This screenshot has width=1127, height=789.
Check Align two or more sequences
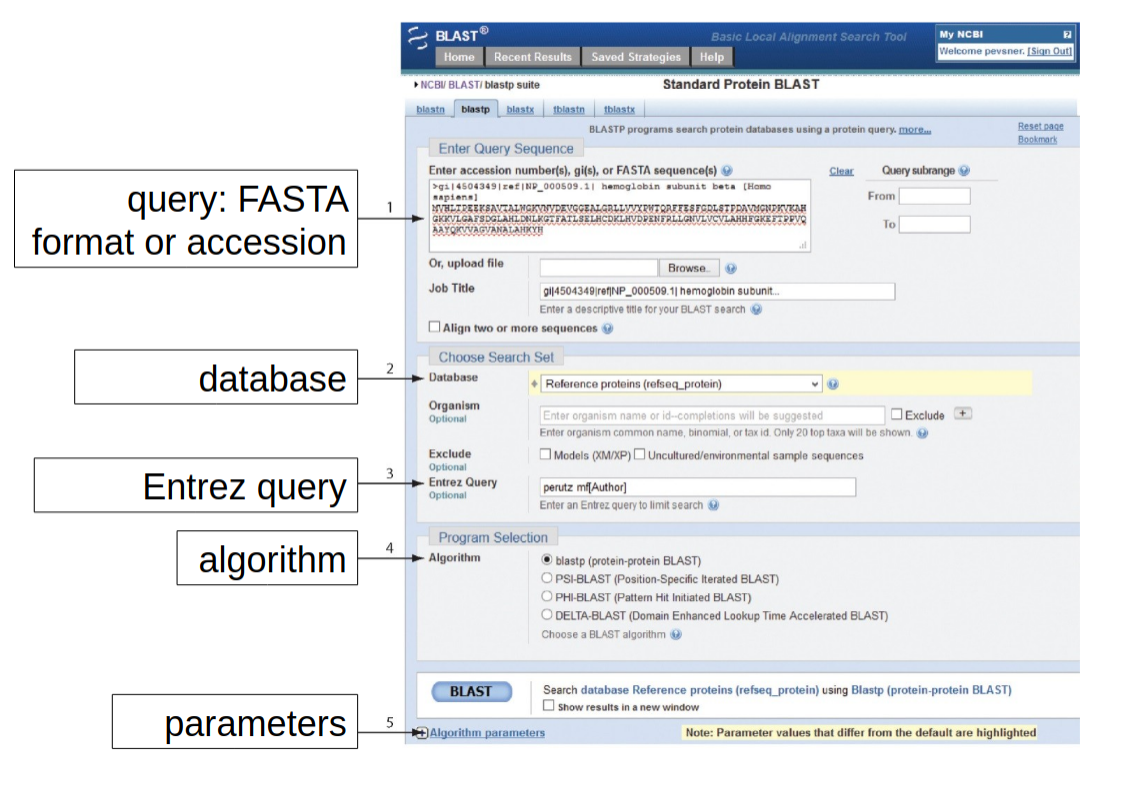434,327
